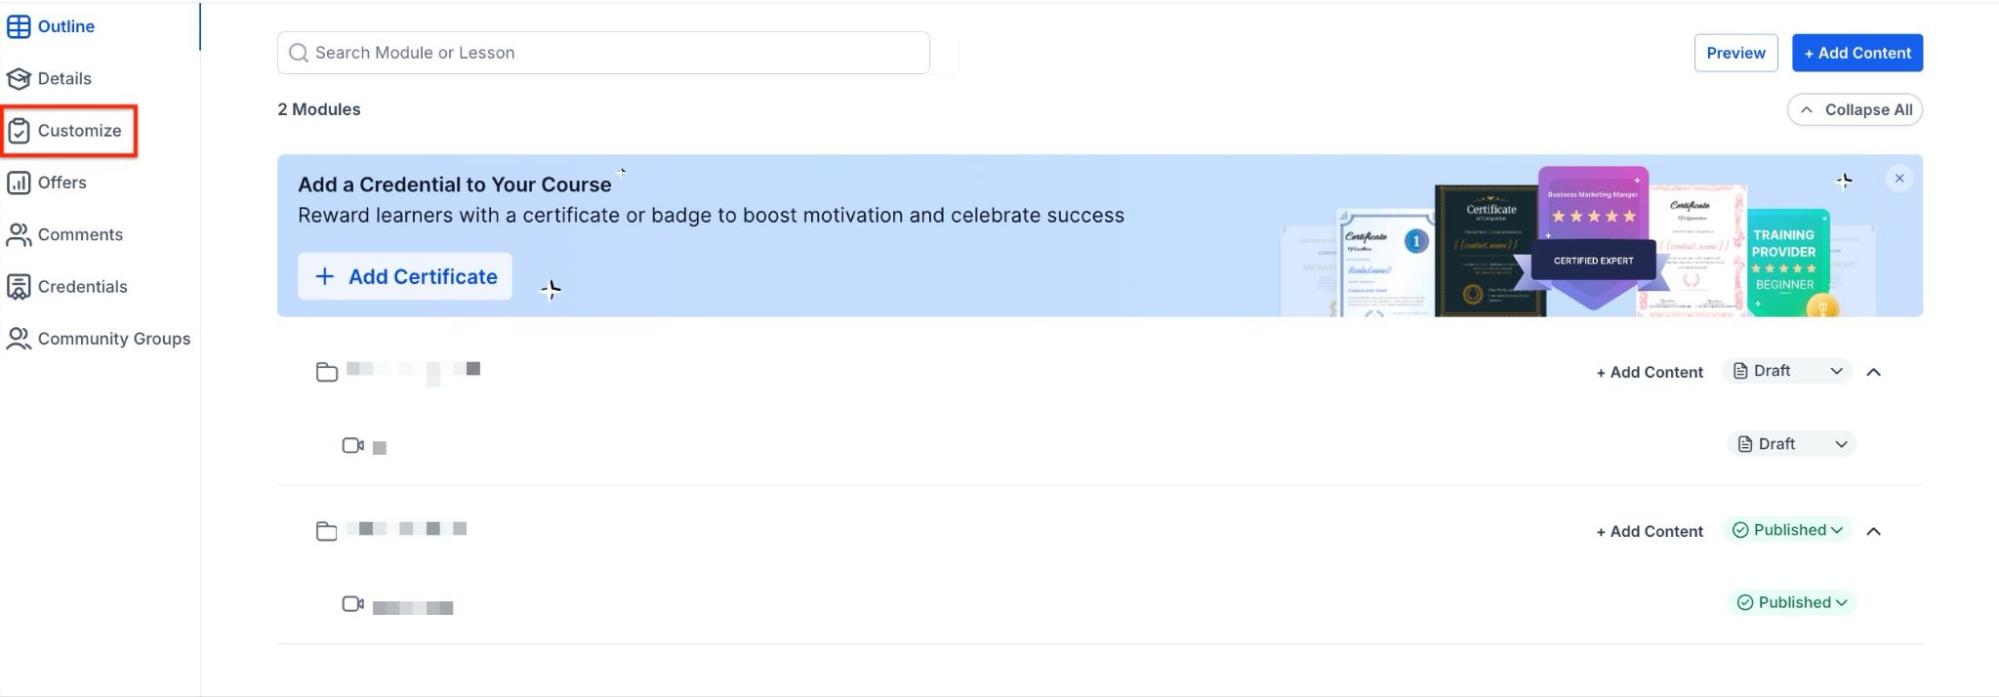
Task: Click the Community Groups icon
Action: tap(18, 339)
